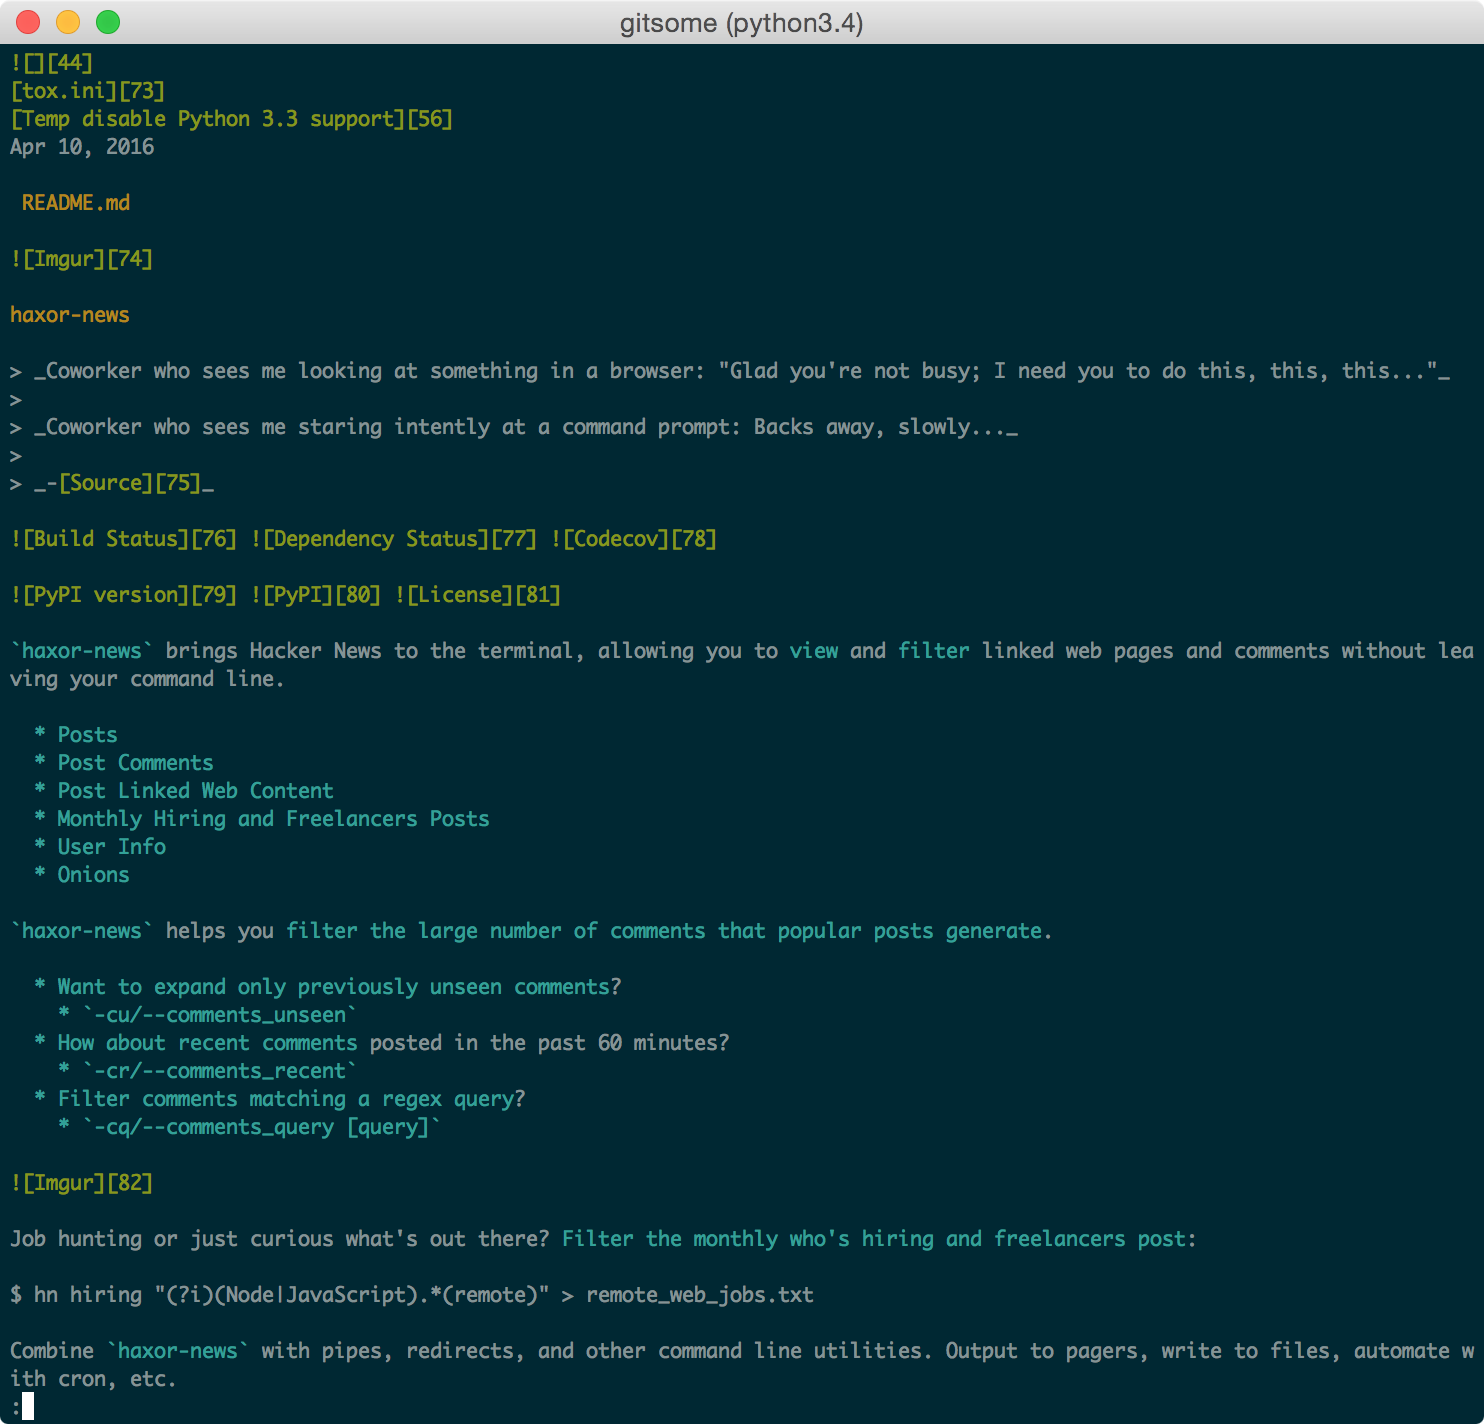Click the '![Imgur][82]' reference
1484x1424 pixels.
click(82, 1183)
